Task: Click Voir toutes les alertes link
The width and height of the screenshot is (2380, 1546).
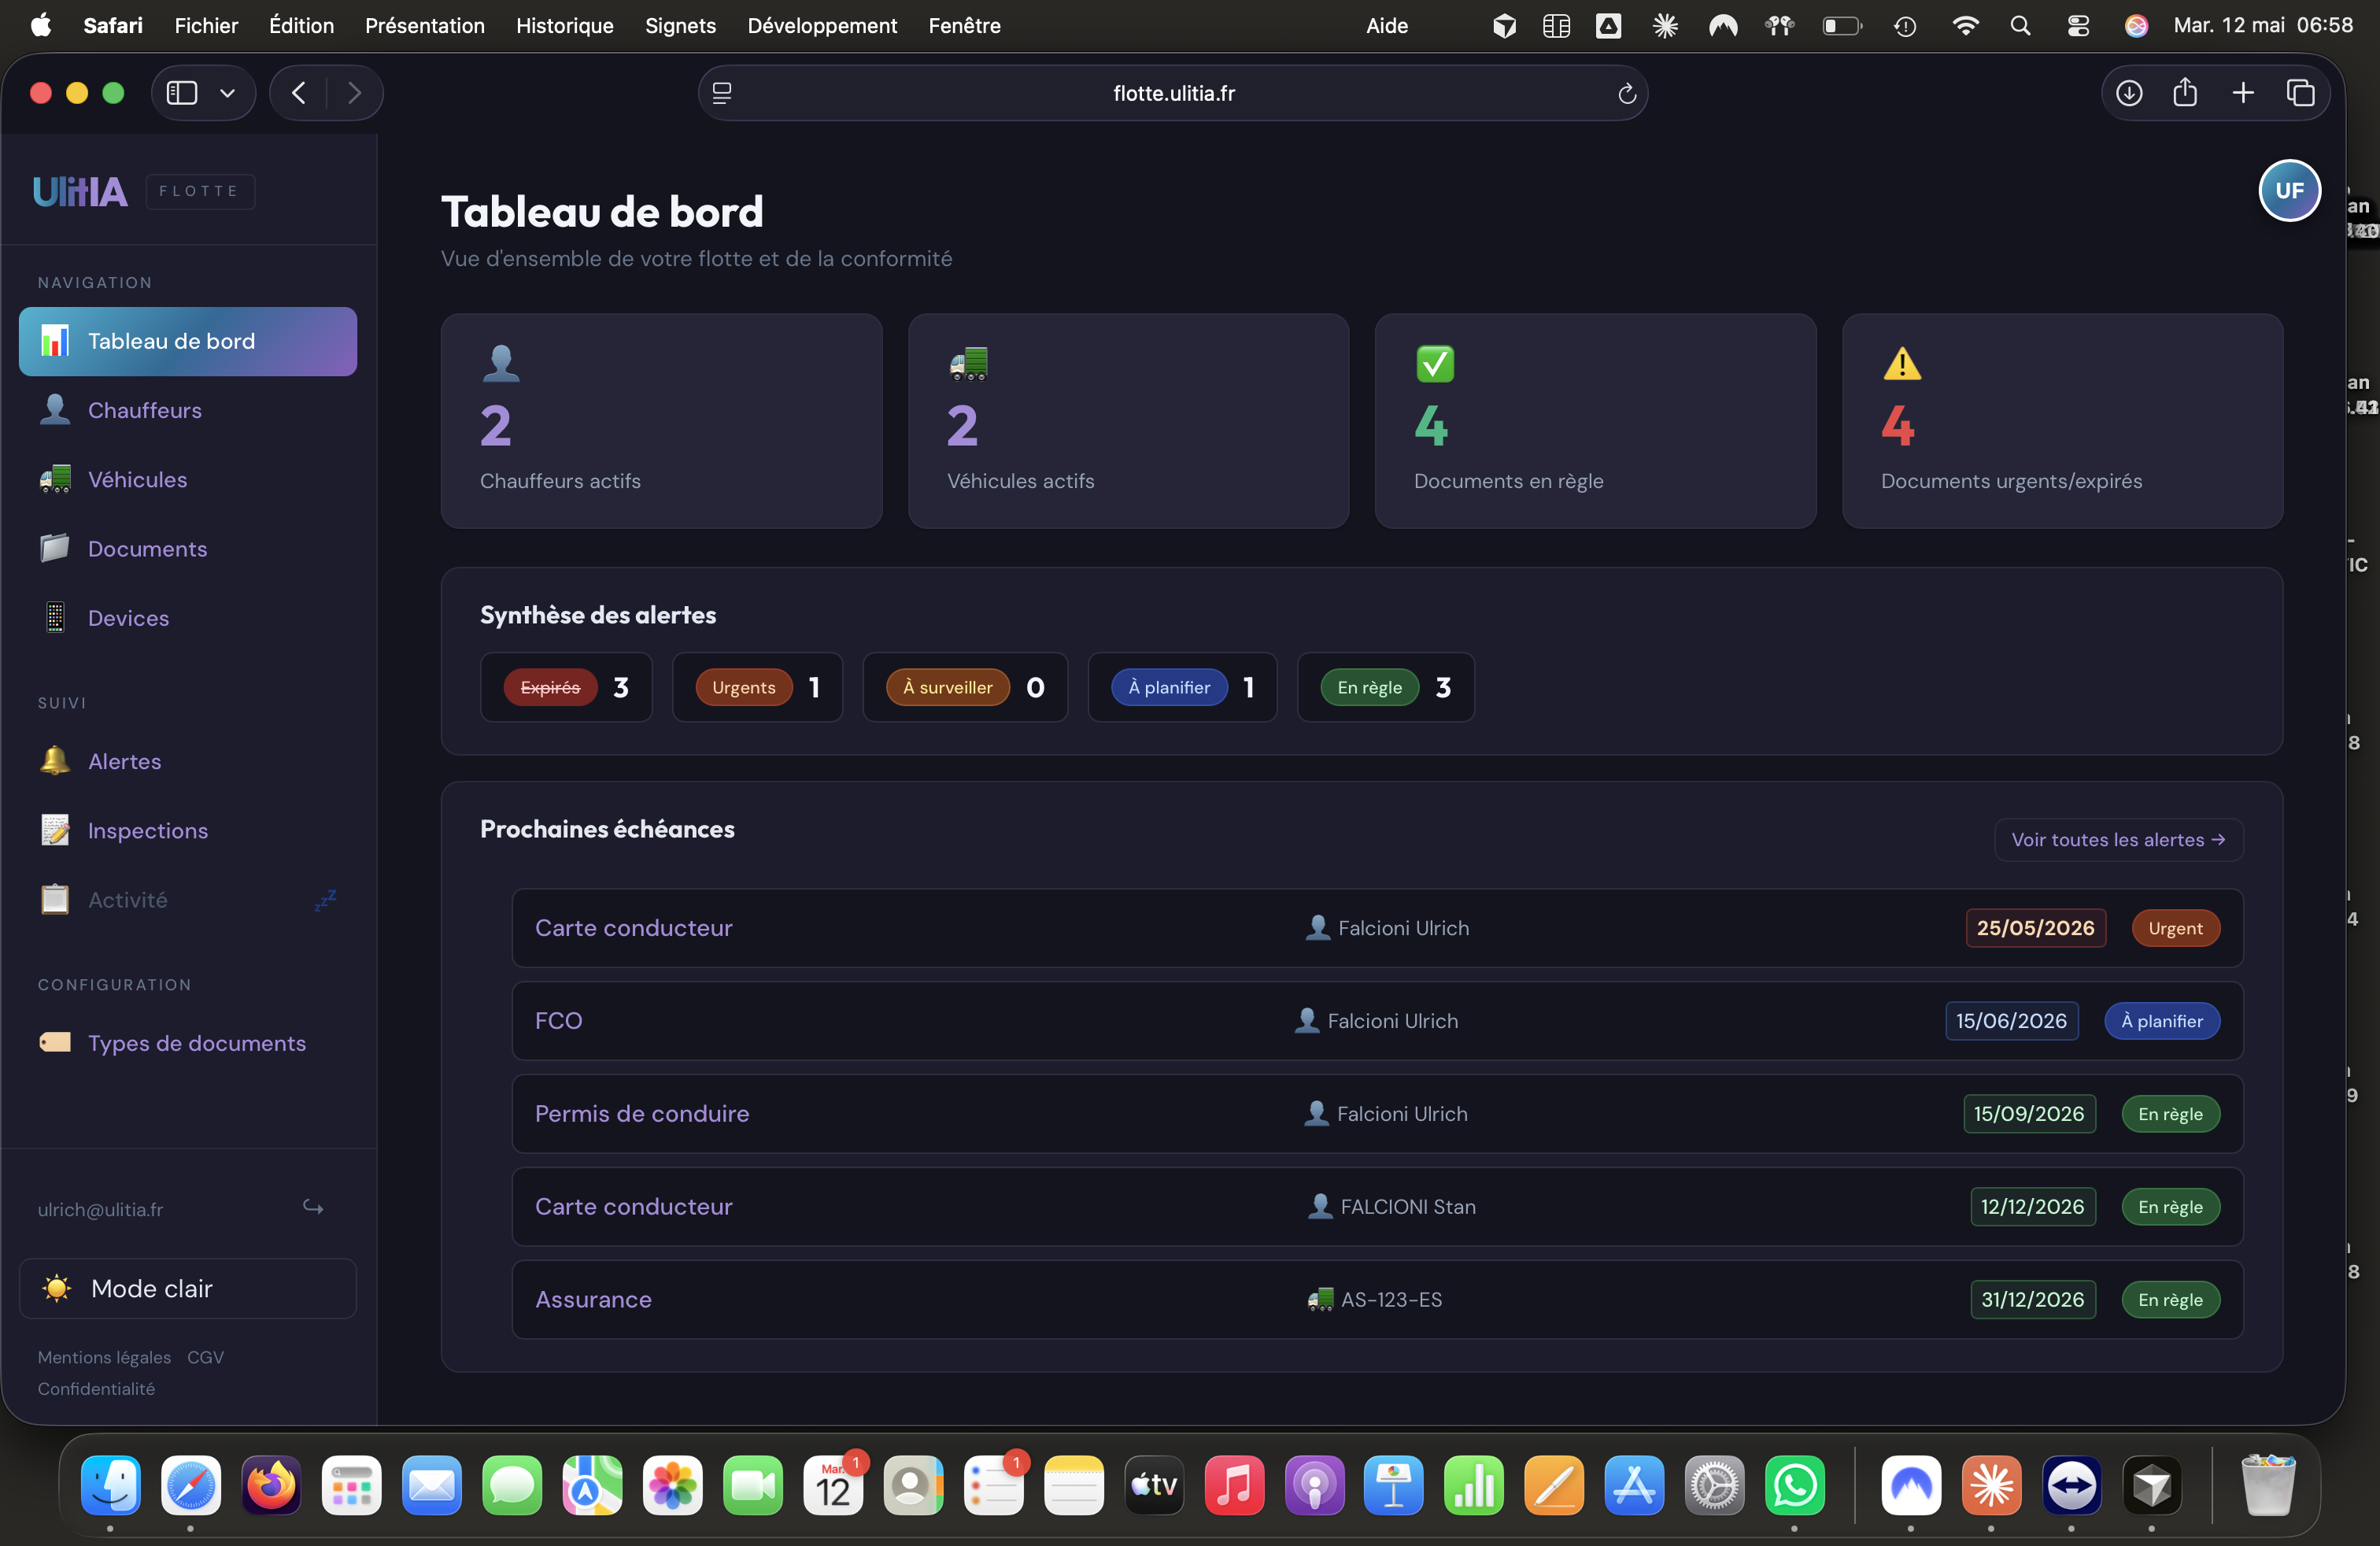Action: click(x=2118, y=839)
